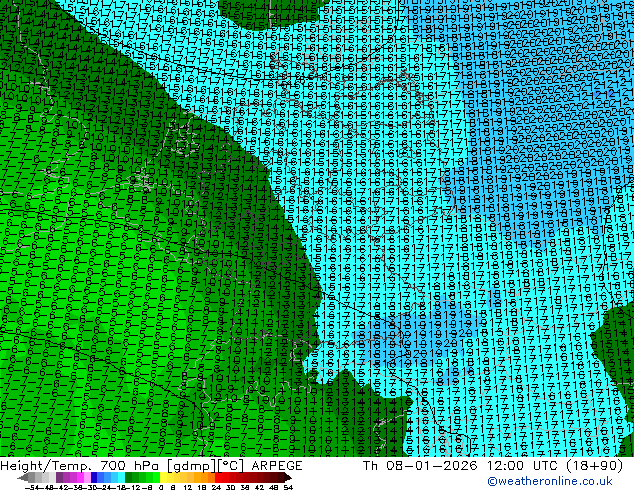
Task: Select the yellow swatch in the temperature legend
Action: 163,477
